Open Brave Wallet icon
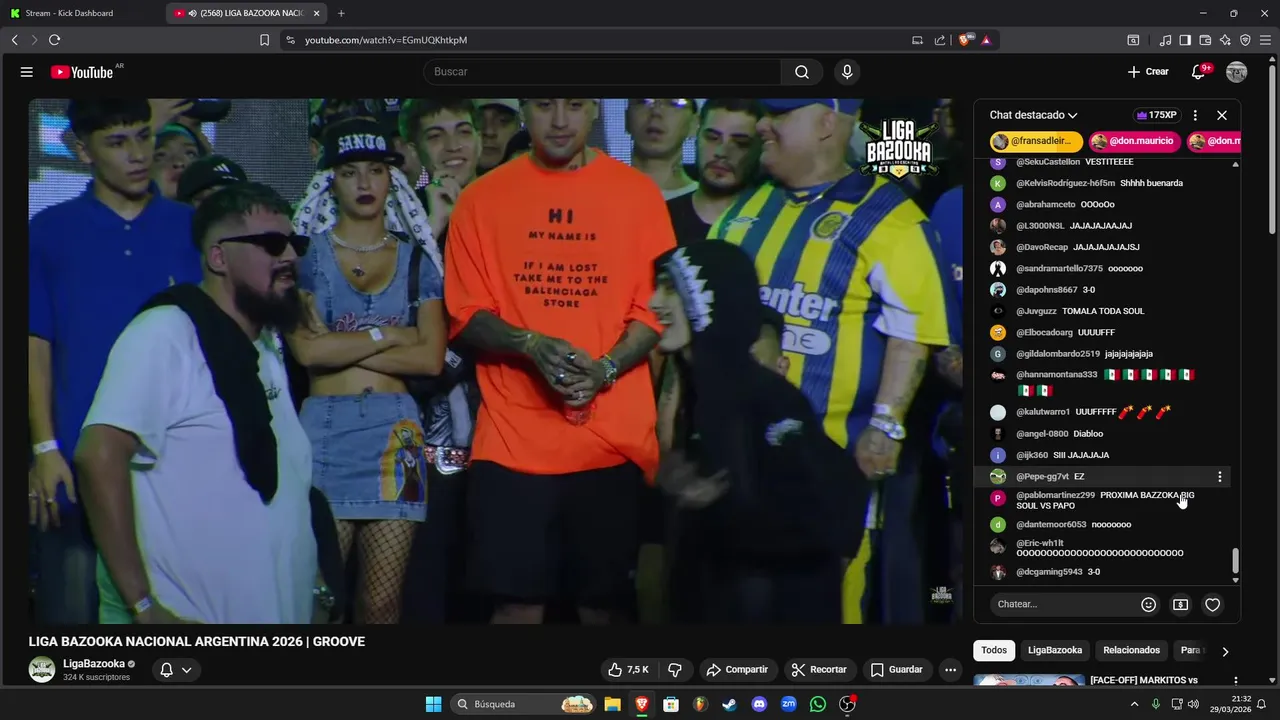The image size is (1280, 720). click(x=1205, y=40)
